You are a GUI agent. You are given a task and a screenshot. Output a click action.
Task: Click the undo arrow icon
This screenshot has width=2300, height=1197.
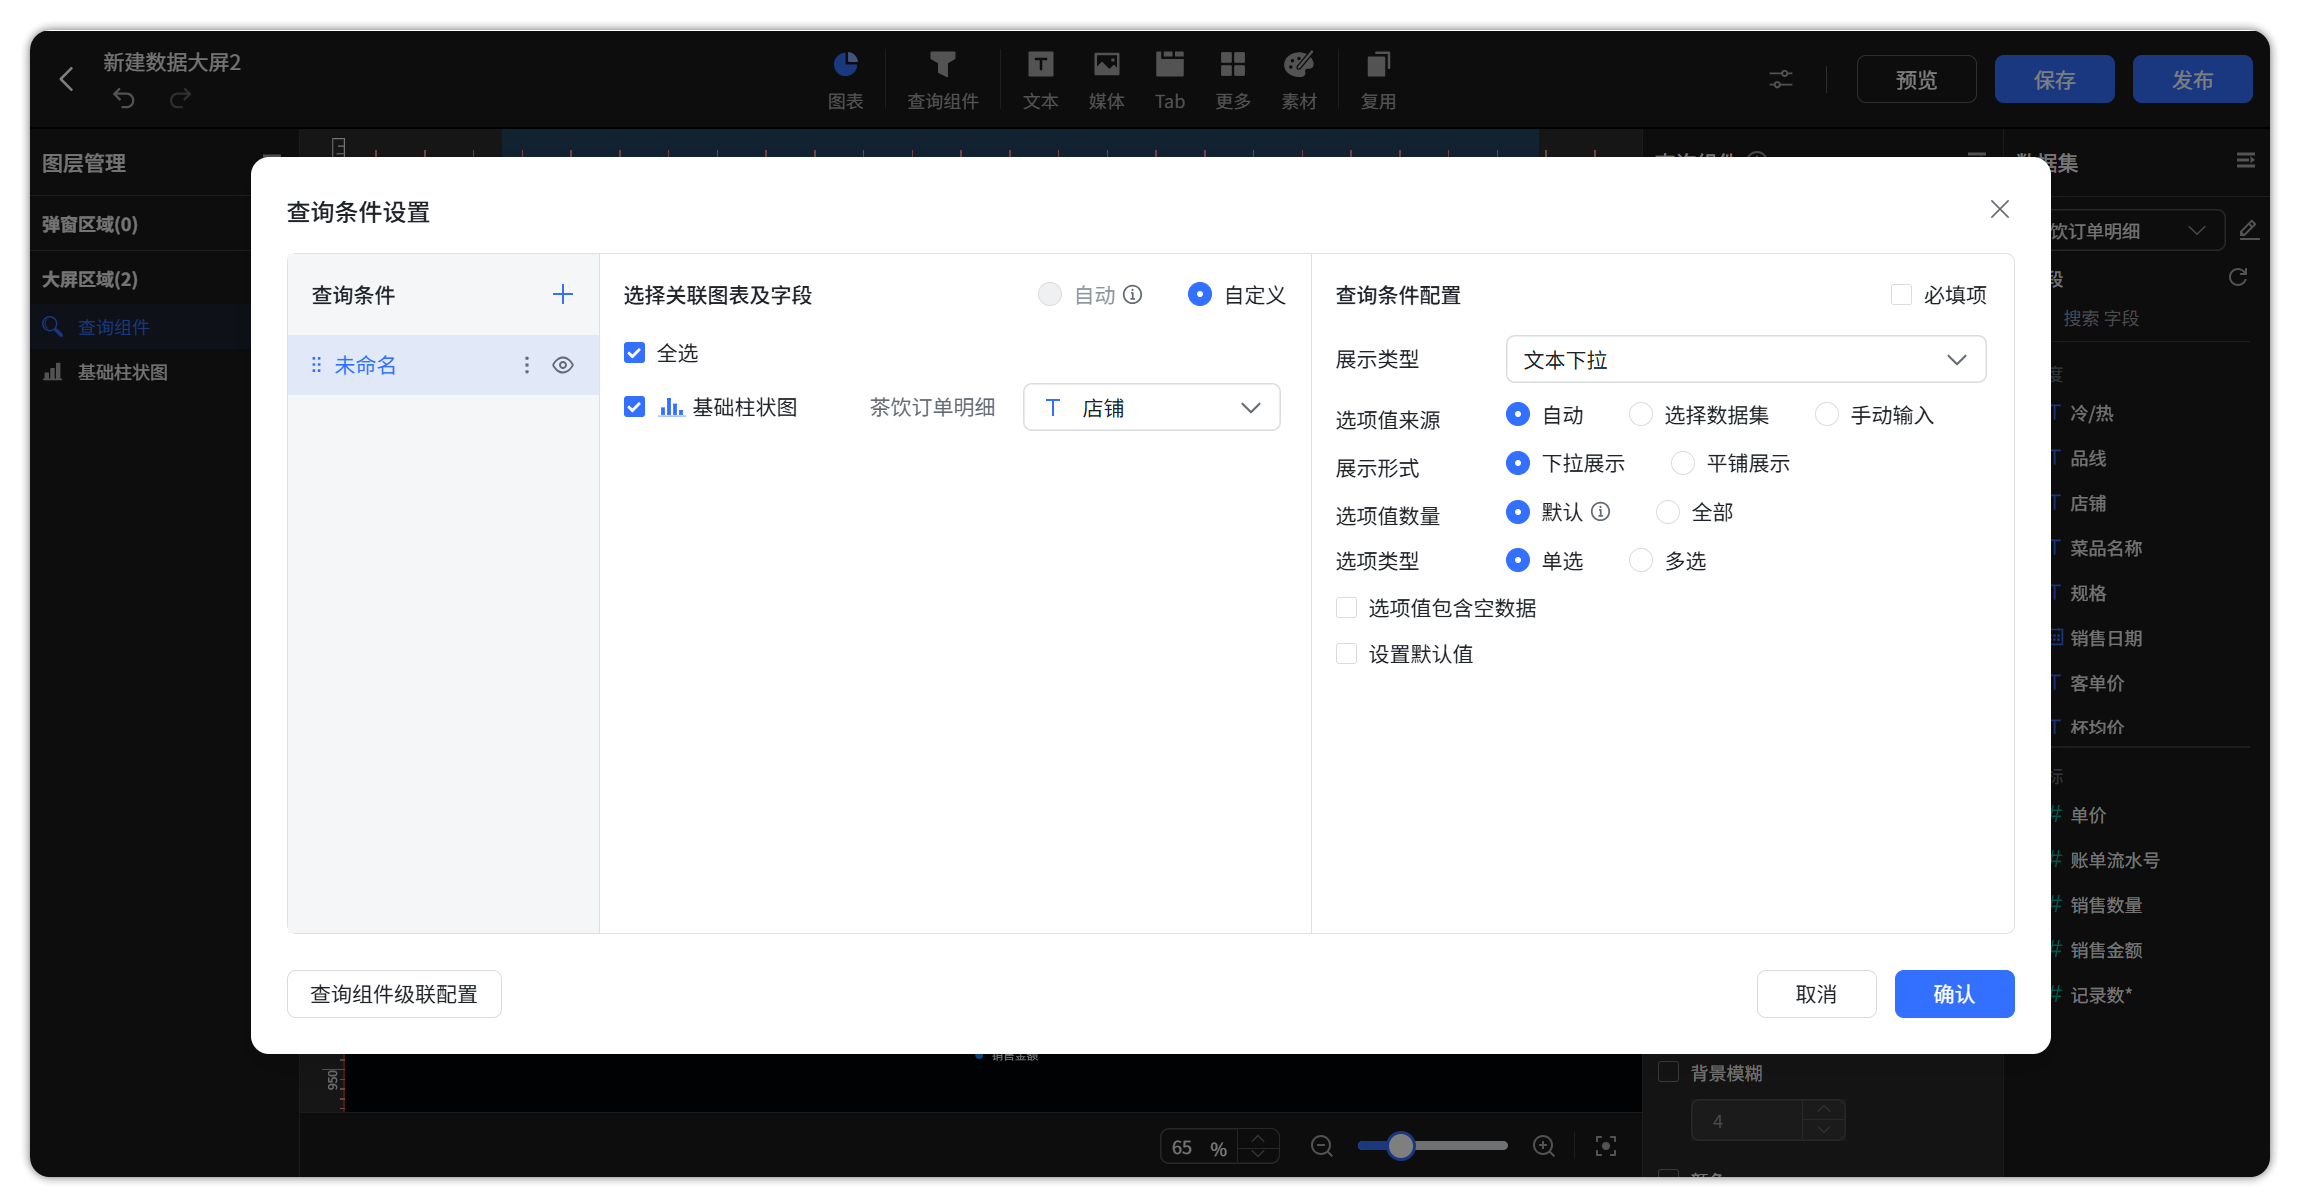pyautogui.click(x=124, y=98)
